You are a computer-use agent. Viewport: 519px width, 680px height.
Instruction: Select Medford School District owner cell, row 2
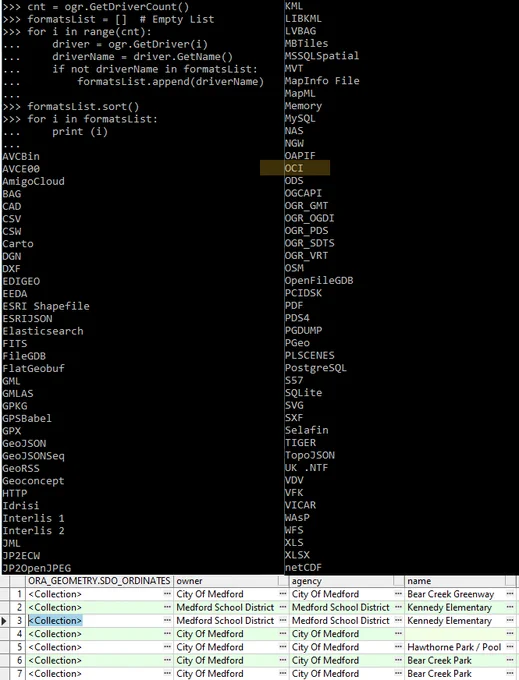(x=225, y=607)
